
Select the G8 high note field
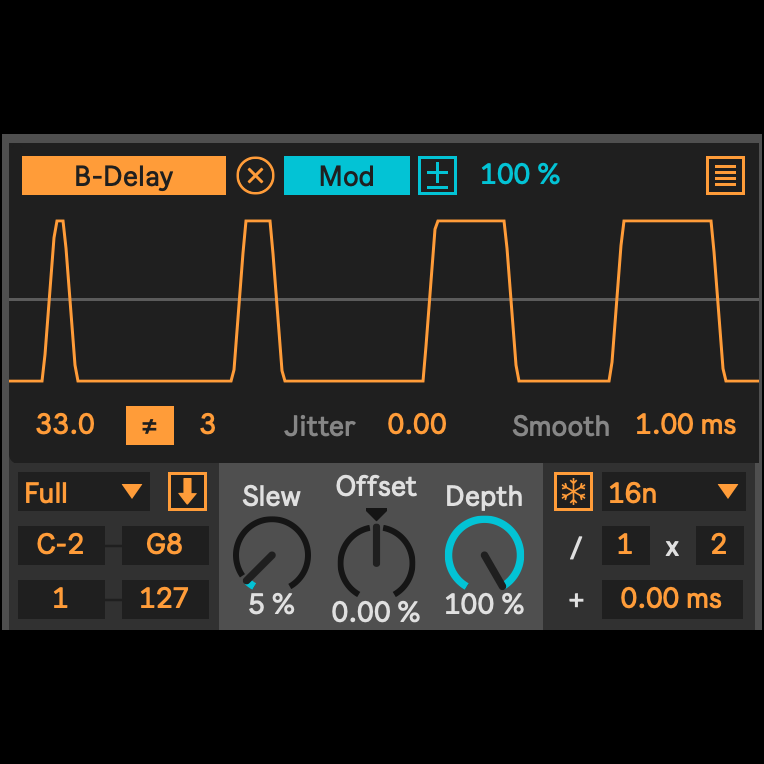[165, 546]
